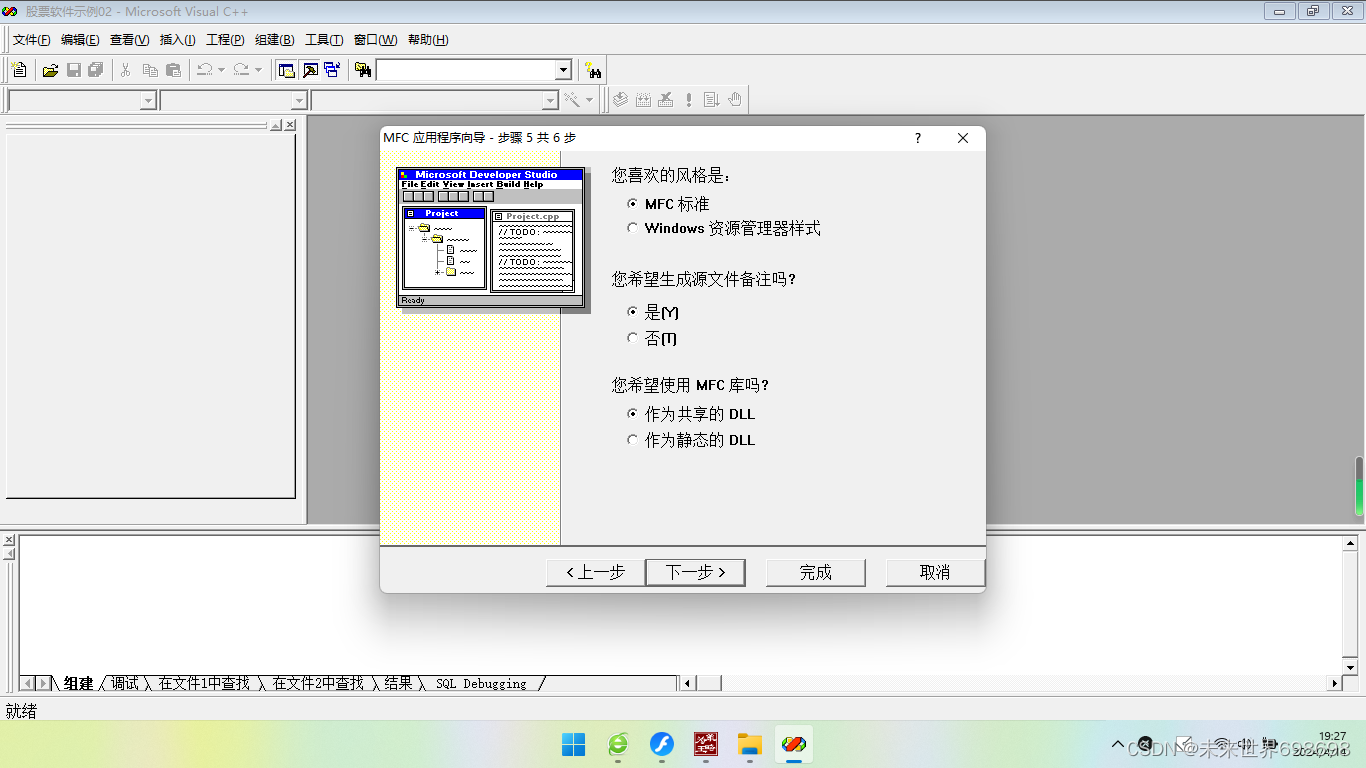This screenshot has height=768, width=1366.
Task: Click the Save All toolbar icon
Action: pyautogui.click(x=96, y=70)
